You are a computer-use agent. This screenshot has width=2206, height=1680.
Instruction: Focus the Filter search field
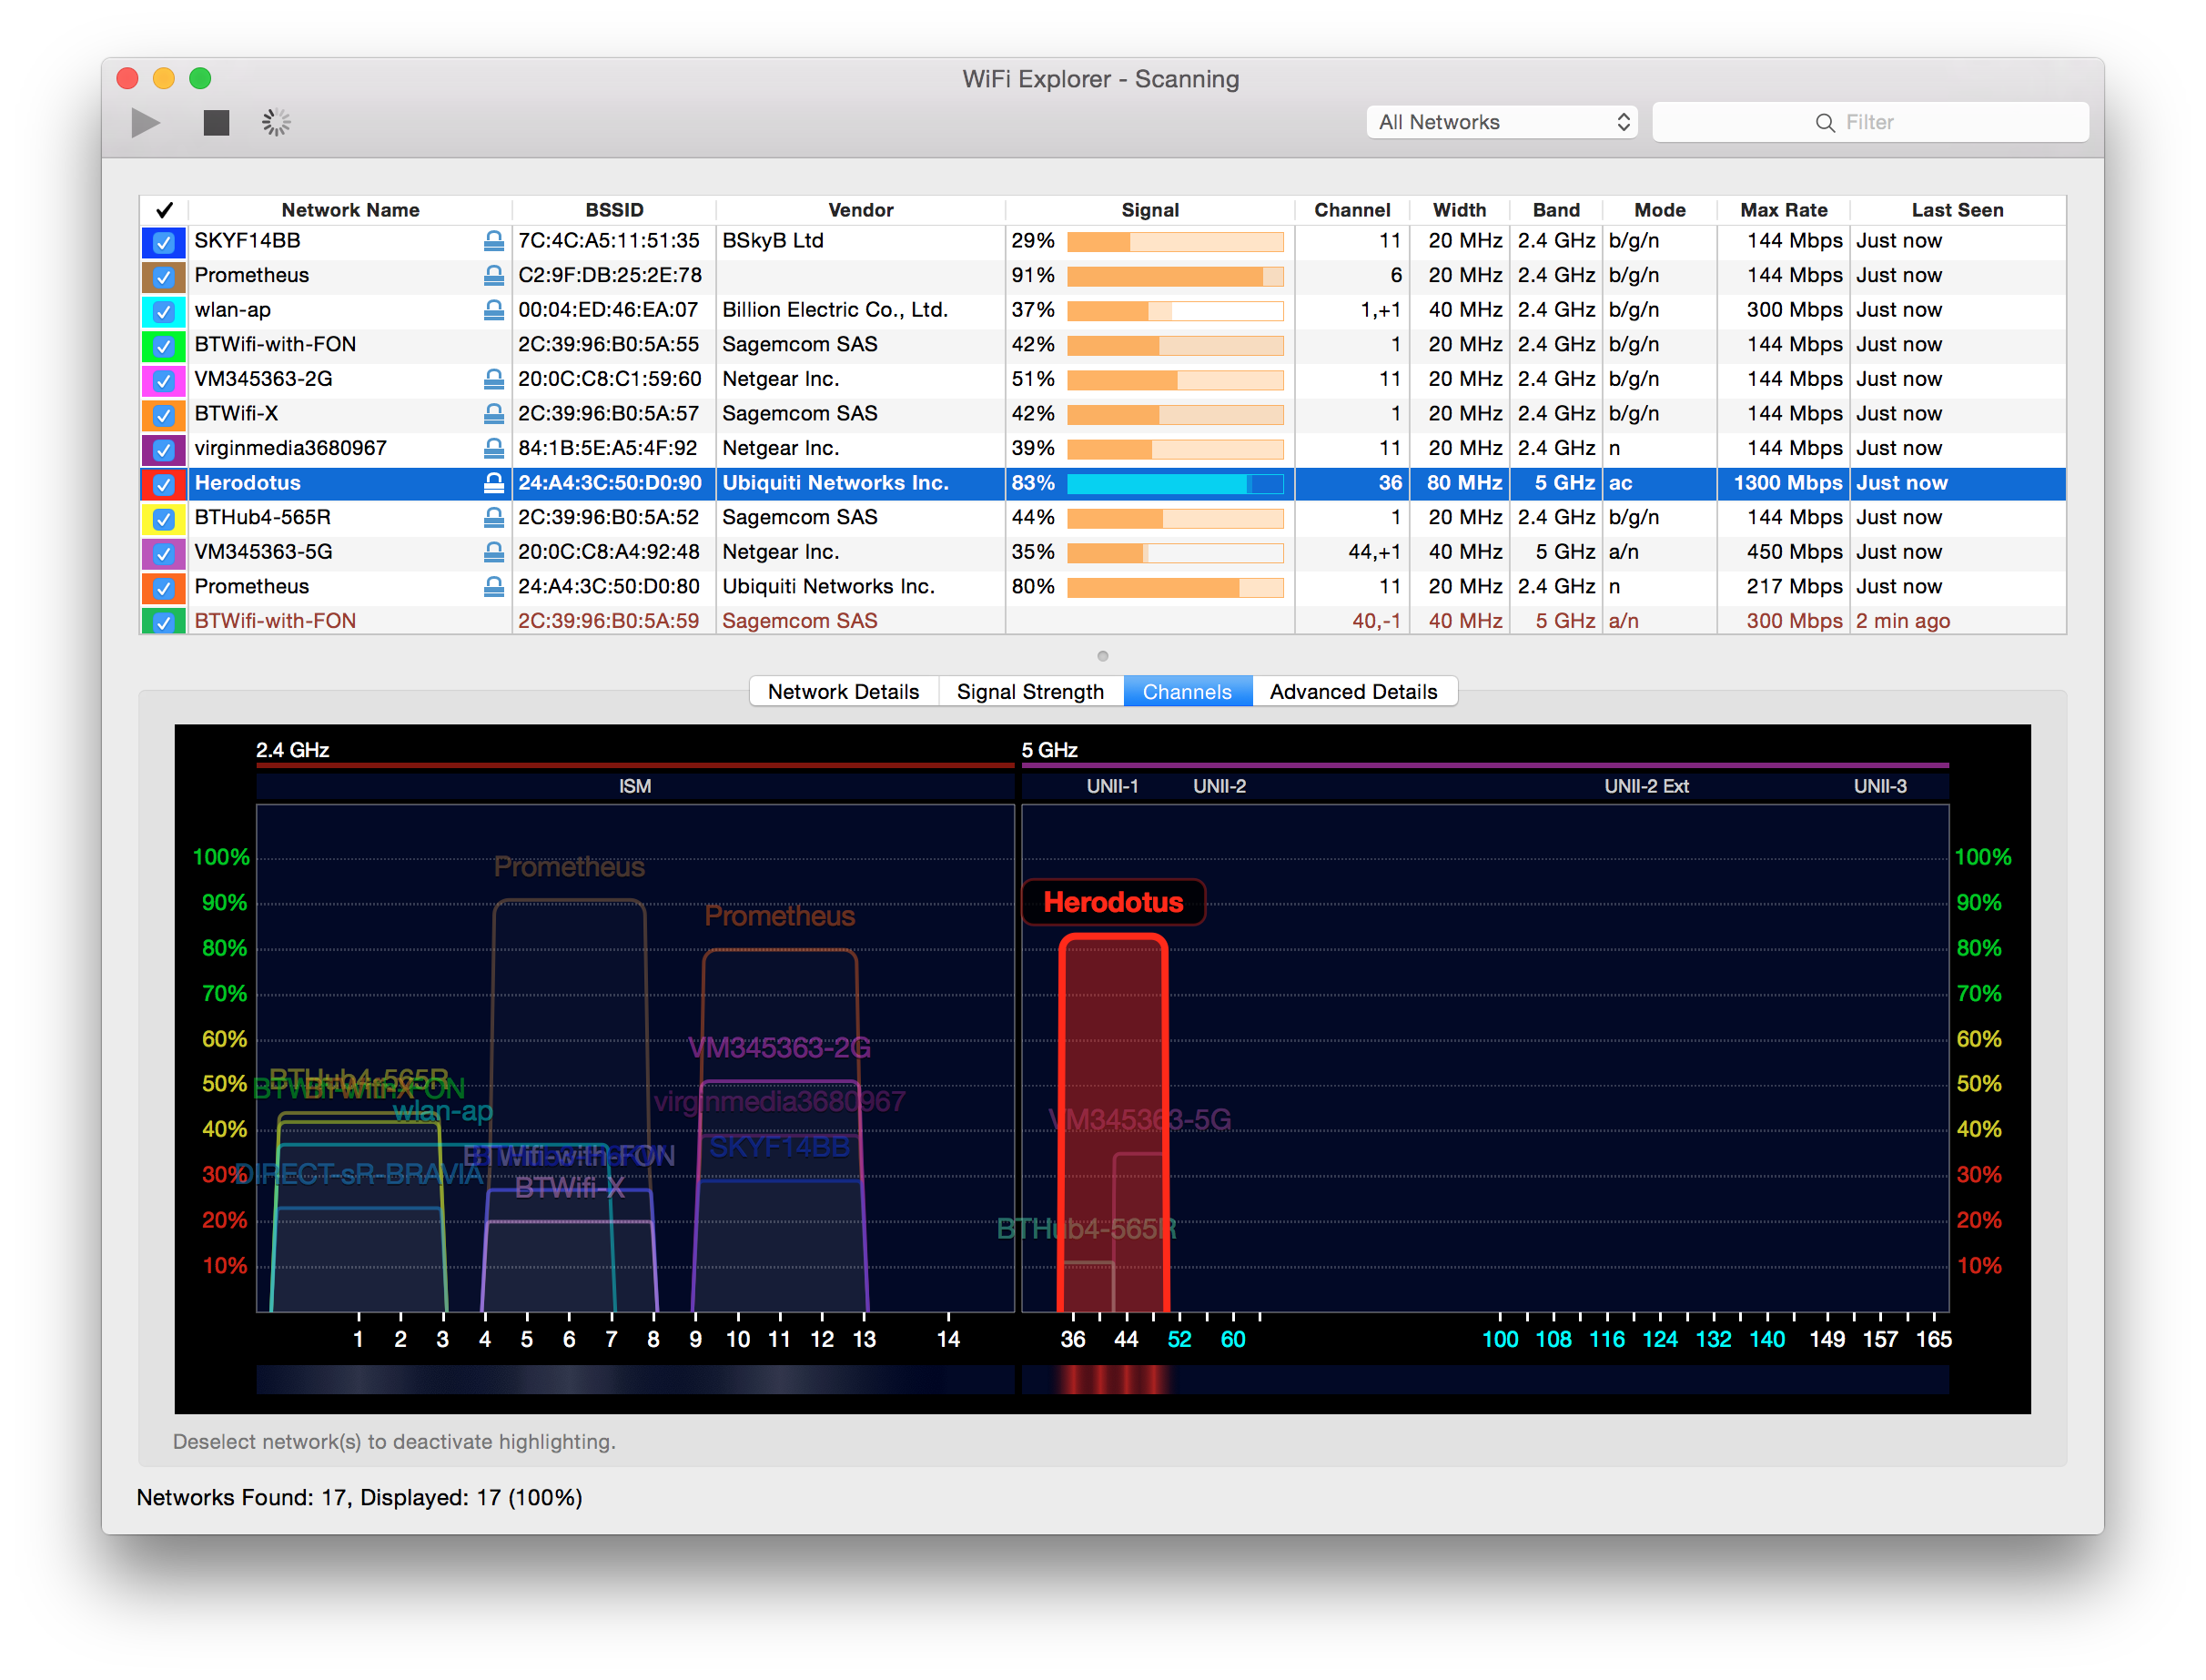point(1869,122)
